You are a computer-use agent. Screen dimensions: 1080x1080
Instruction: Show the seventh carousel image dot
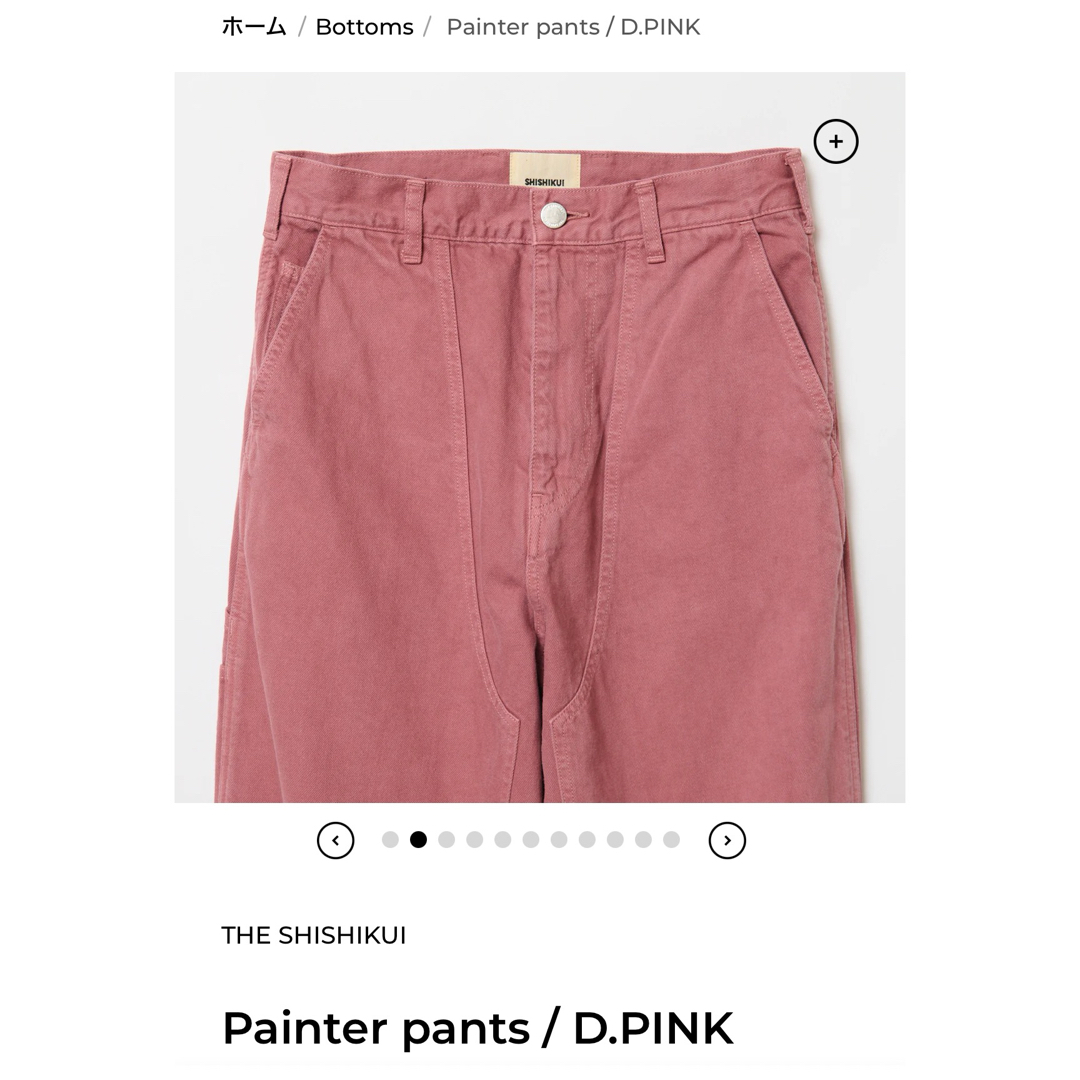(559, 840)
